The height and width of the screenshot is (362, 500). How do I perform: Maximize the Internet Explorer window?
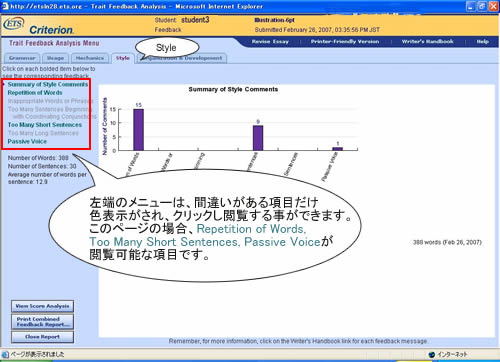(x=482, y=6)
